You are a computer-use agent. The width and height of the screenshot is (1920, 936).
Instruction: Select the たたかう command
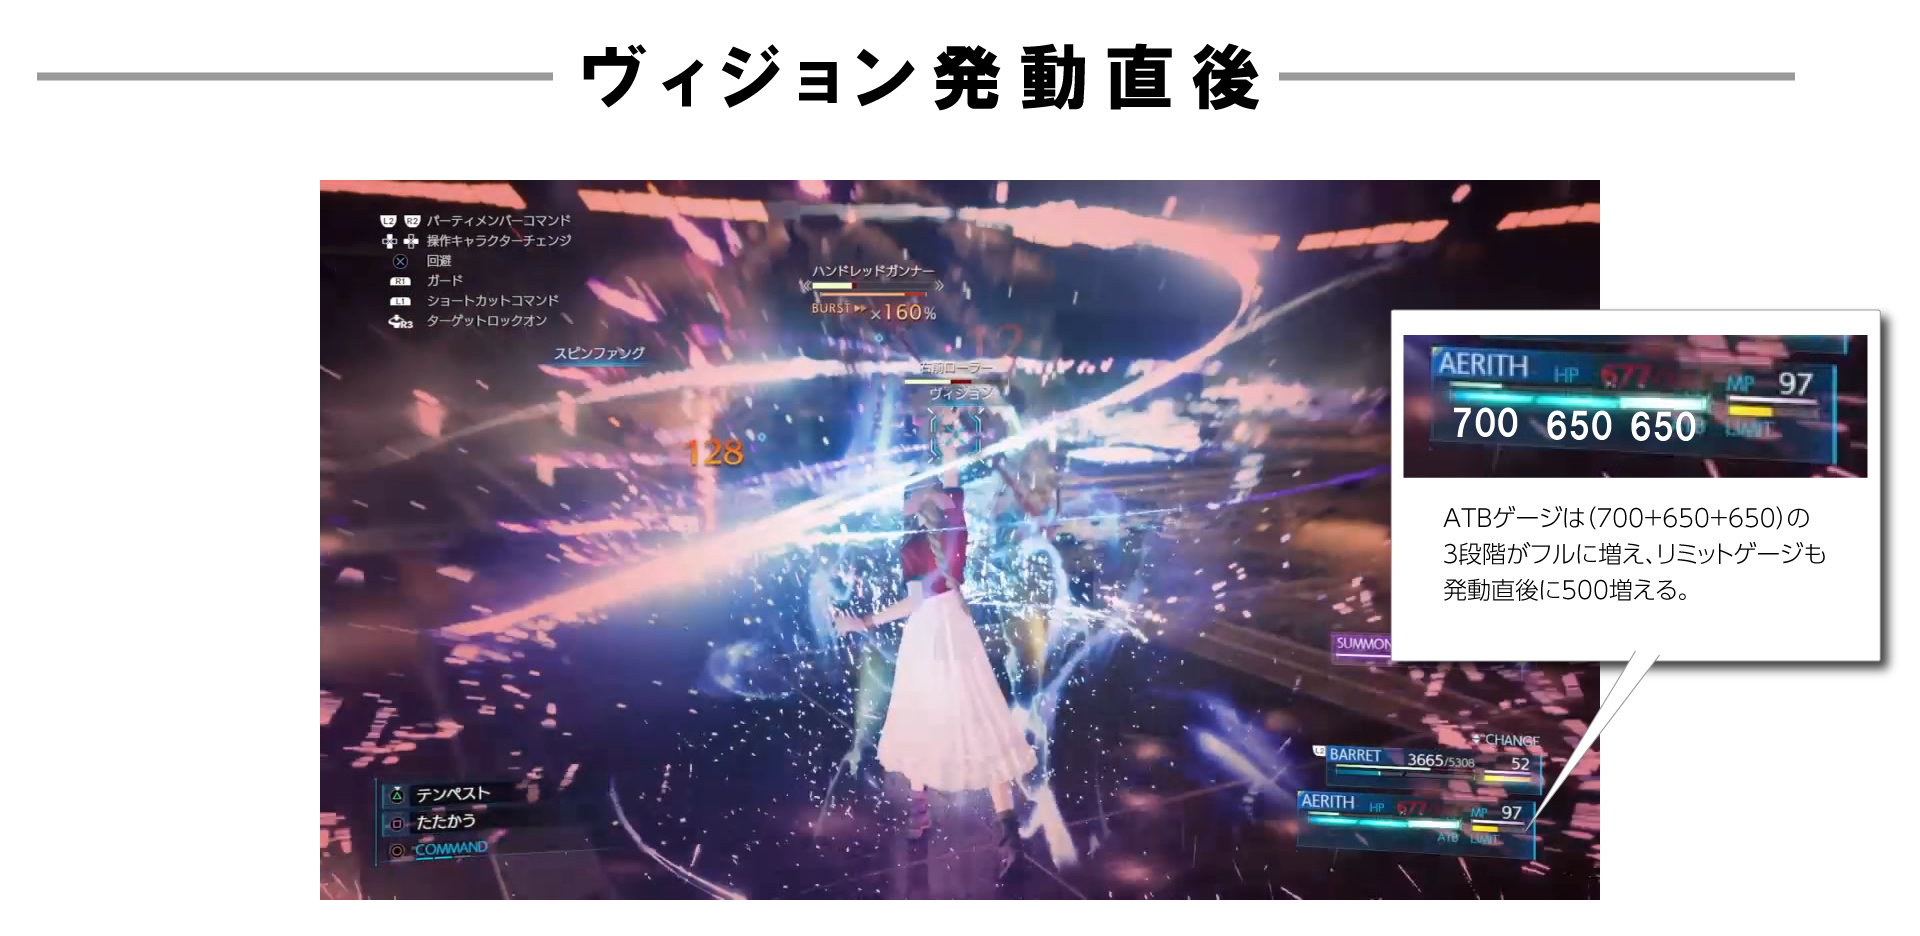click(x=446, y=821)
